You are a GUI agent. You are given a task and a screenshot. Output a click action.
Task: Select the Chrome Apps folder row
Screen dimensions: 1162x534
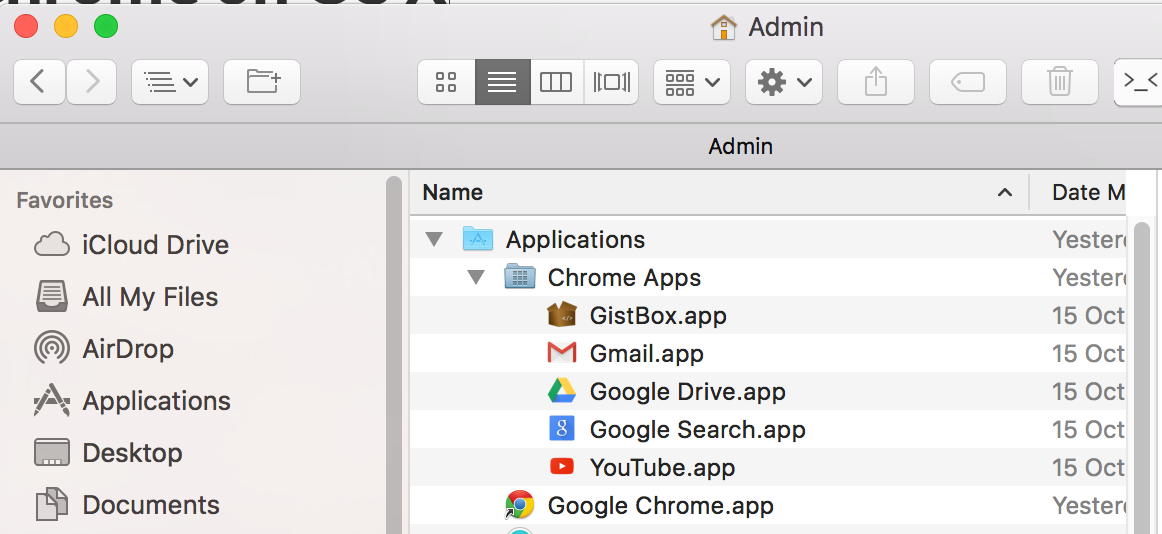(767, 278)
